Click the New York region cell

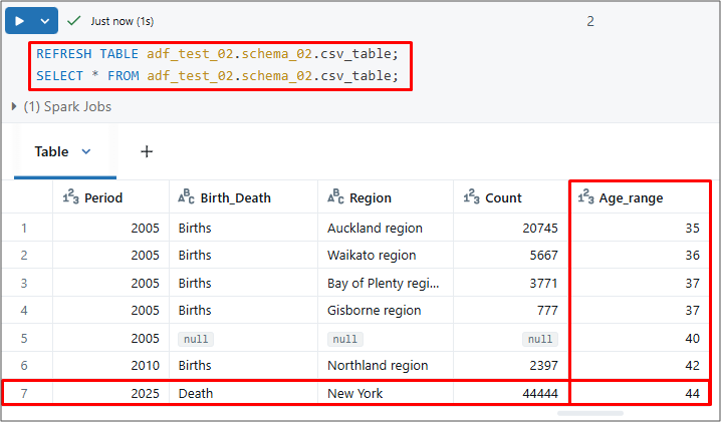click(x=355, y=394)
